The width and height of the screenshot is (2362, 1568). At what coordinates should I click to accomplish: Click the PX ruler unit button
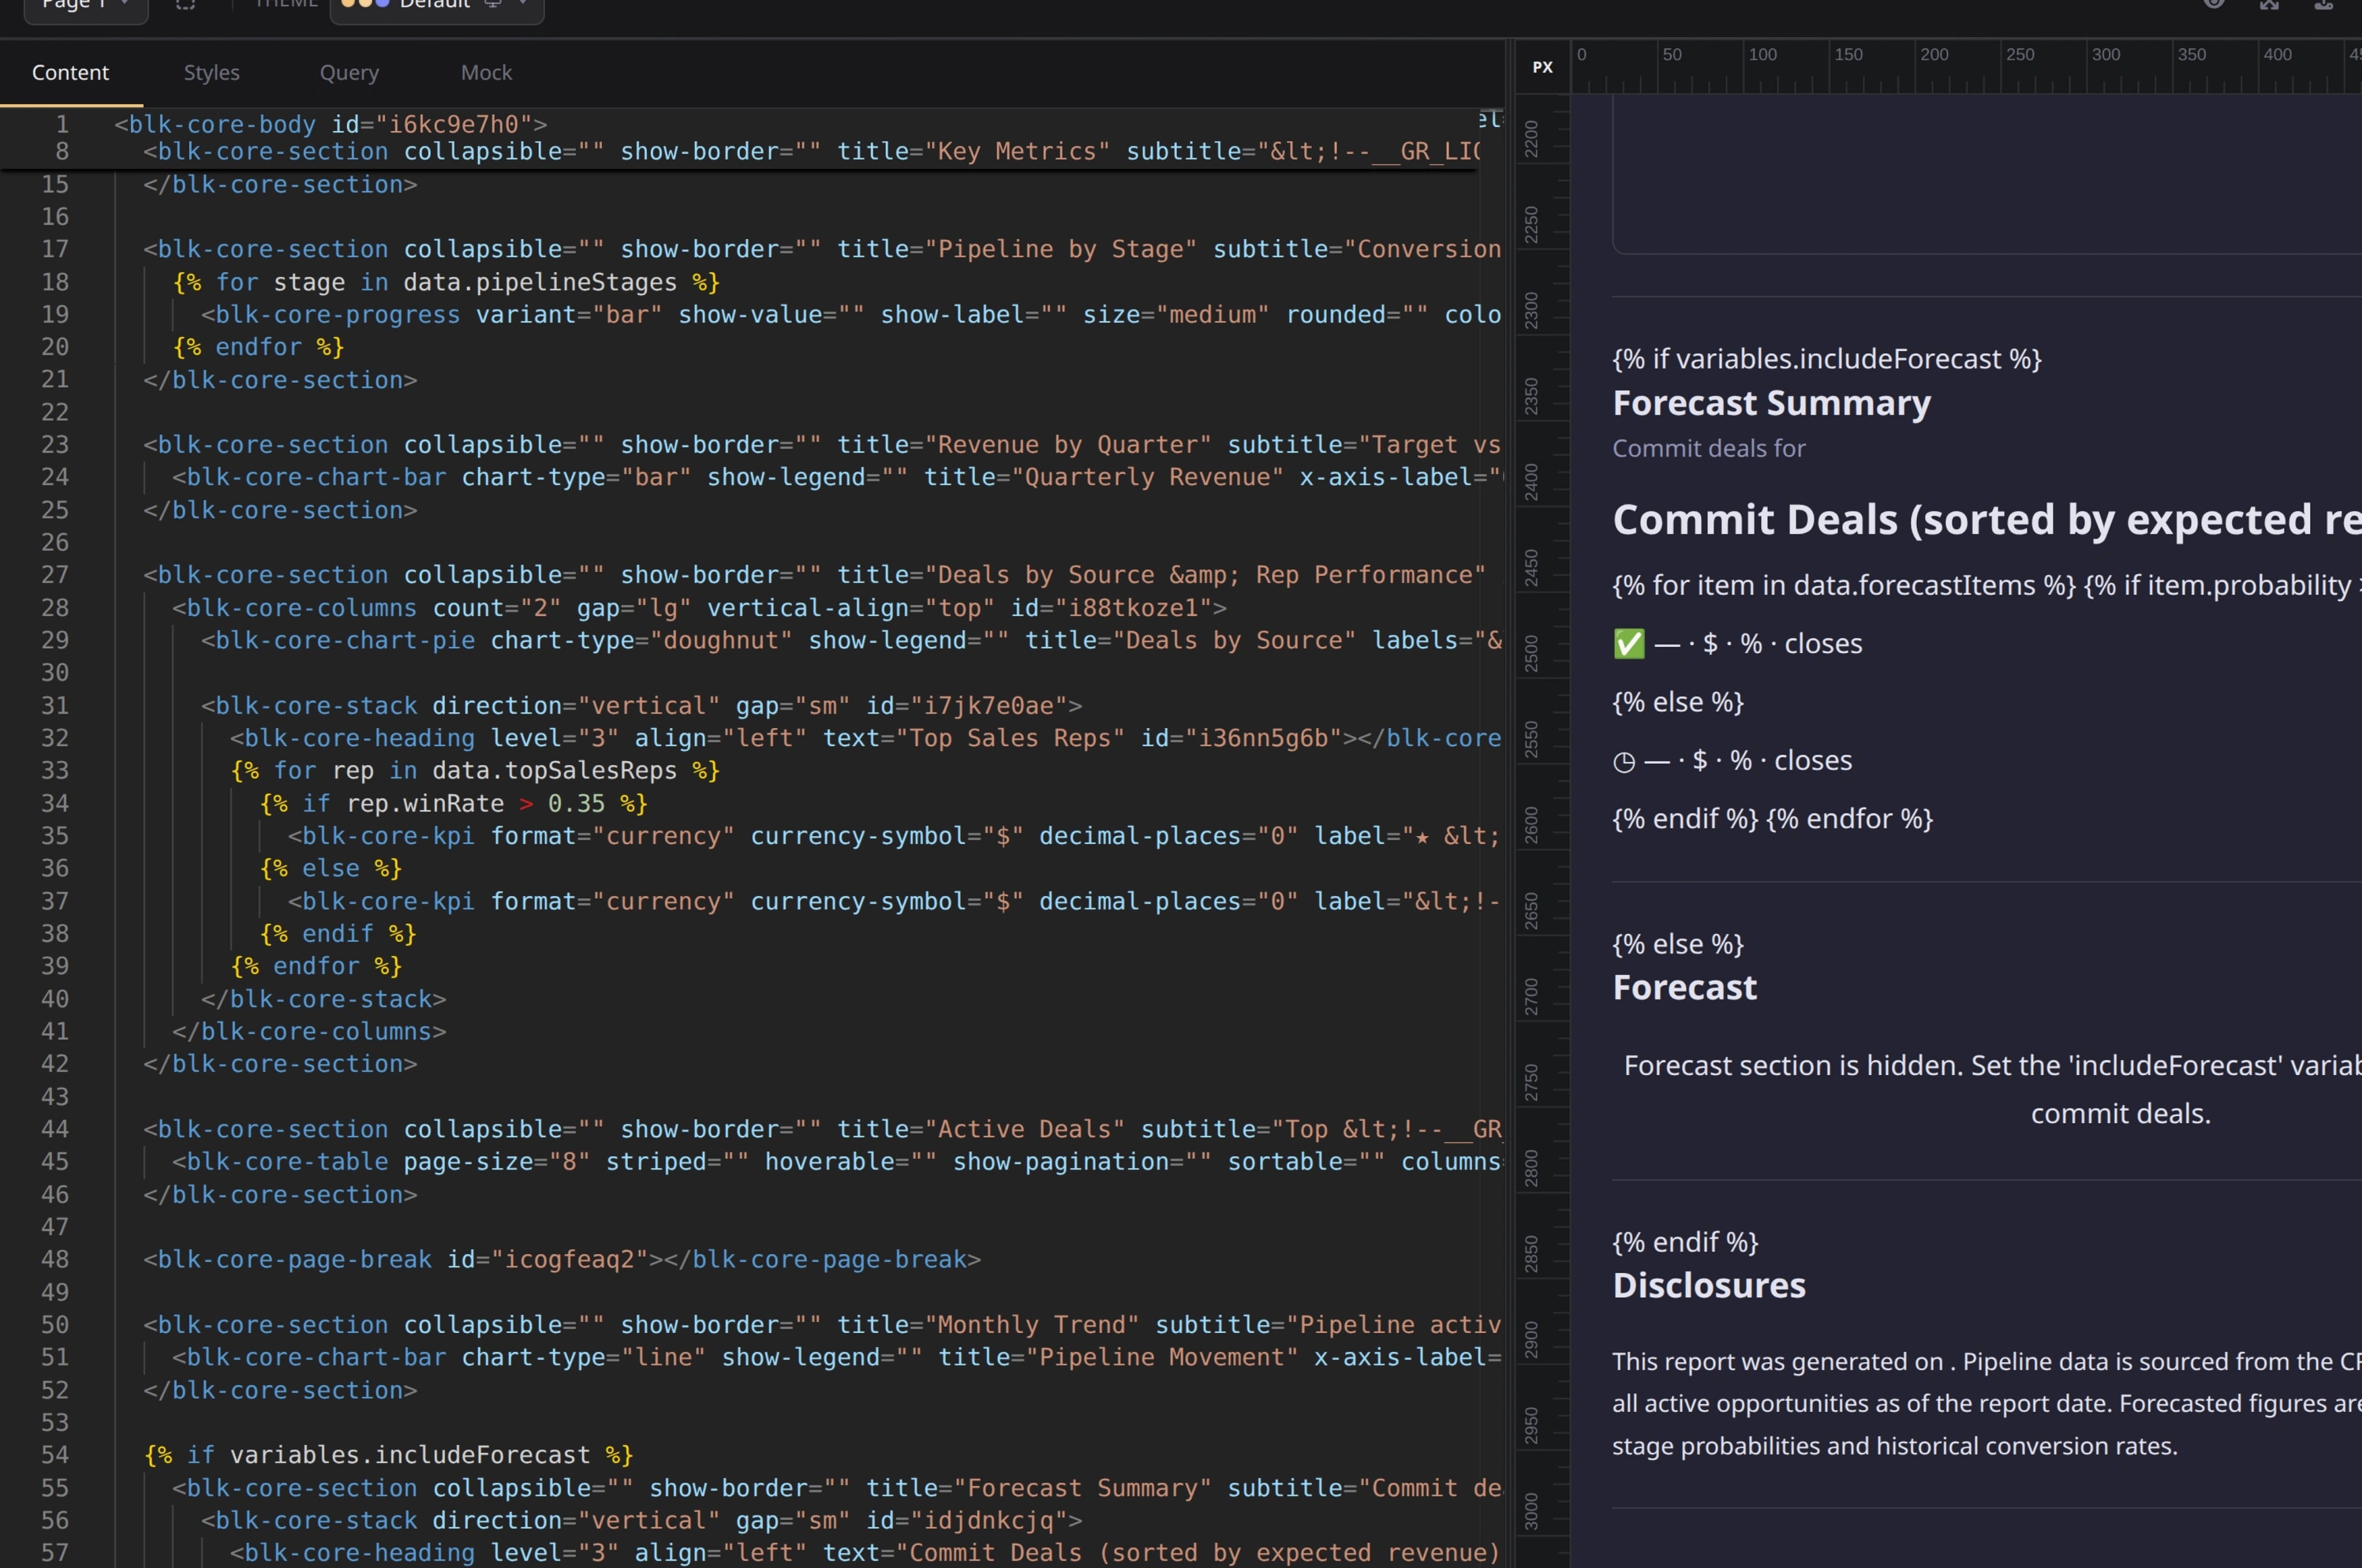pyautogui.click(x=1542, y=67)
